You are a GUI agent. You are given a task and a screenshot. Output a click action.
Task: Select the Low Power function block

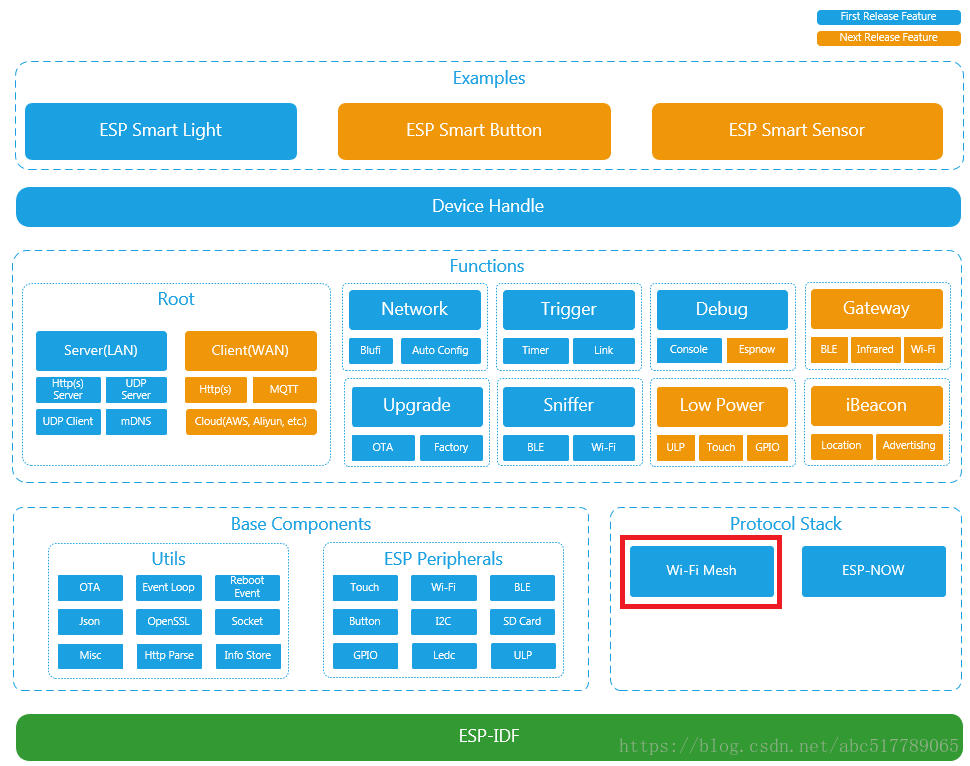(x=722, y=407)
